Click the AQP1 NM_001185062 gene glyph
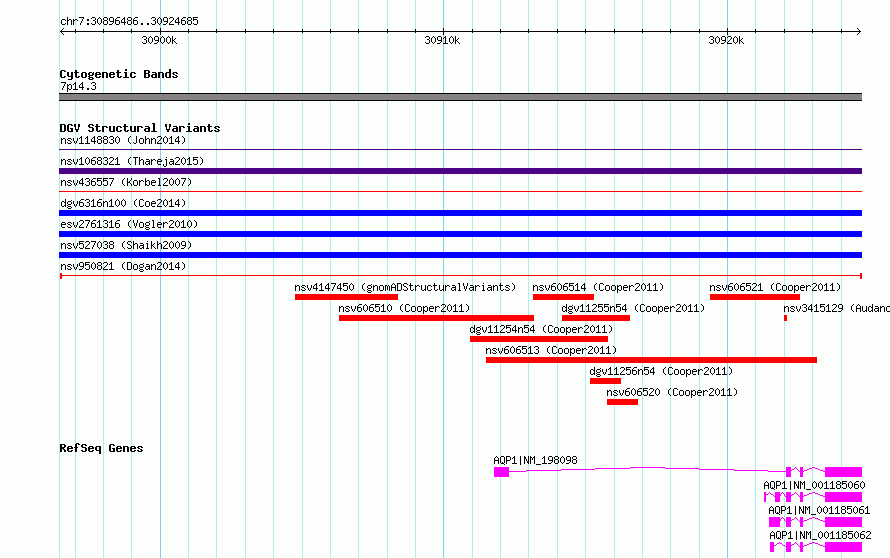This screenshot has height=558, width=890. pyautogui.click(x=816, y=547)
